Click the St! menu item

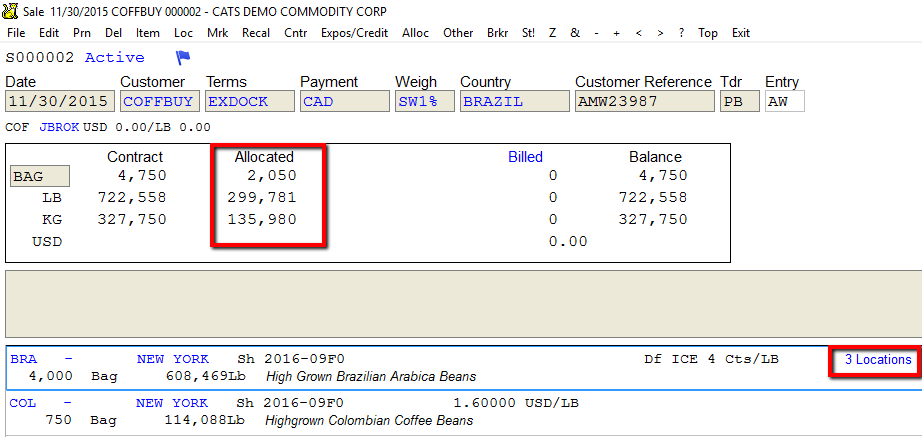pyautogui.click(x=528, y=33)
